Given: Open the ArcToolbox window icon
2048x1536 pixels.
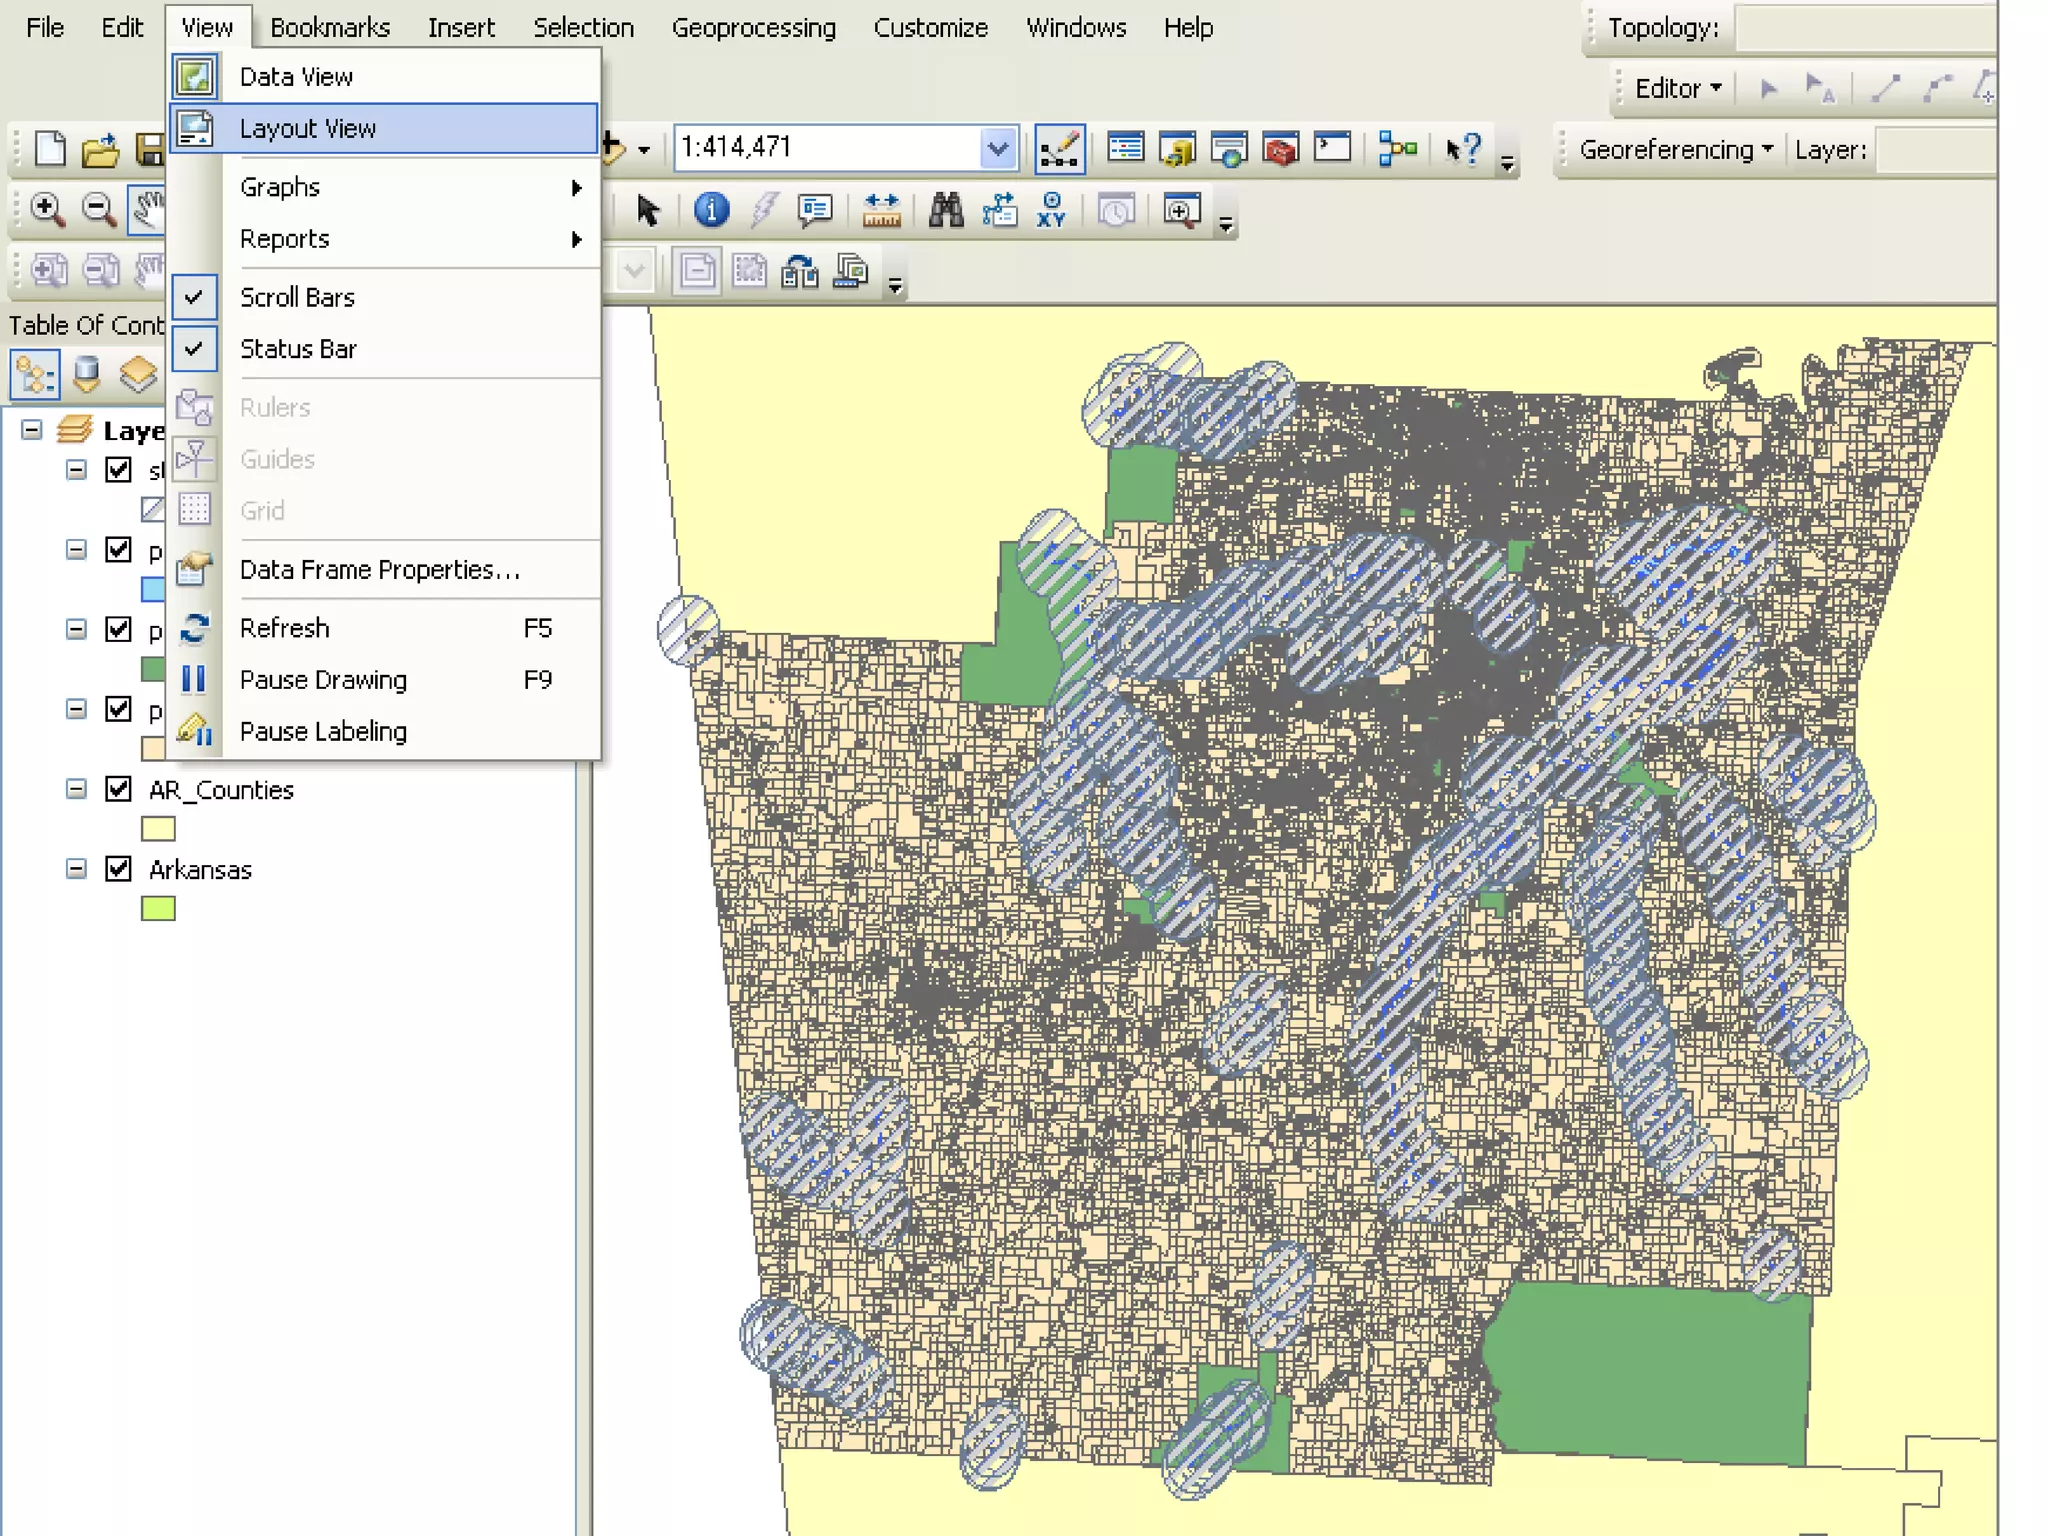Looking at the screenshot, I should [1280, 149].
